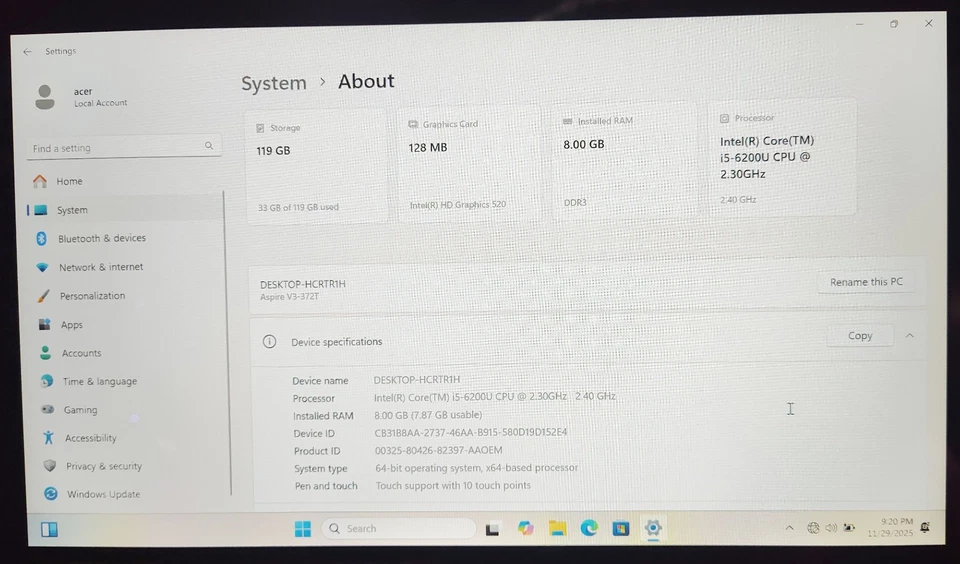Open the Windows Start menu
The width and height of the screenshot is (960, 564).
tap(302, 528)
